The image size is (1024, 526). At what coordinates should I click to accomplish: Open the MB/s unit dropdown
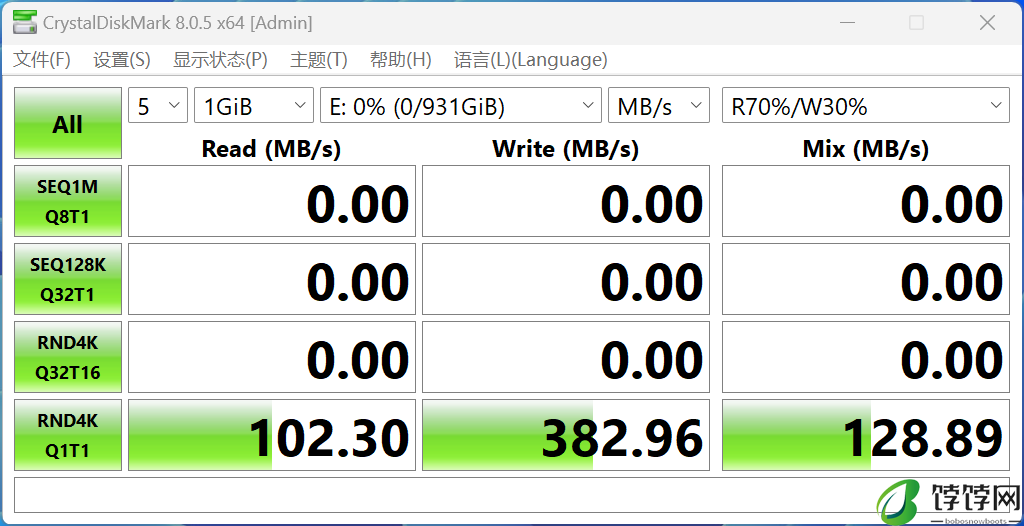659,105
